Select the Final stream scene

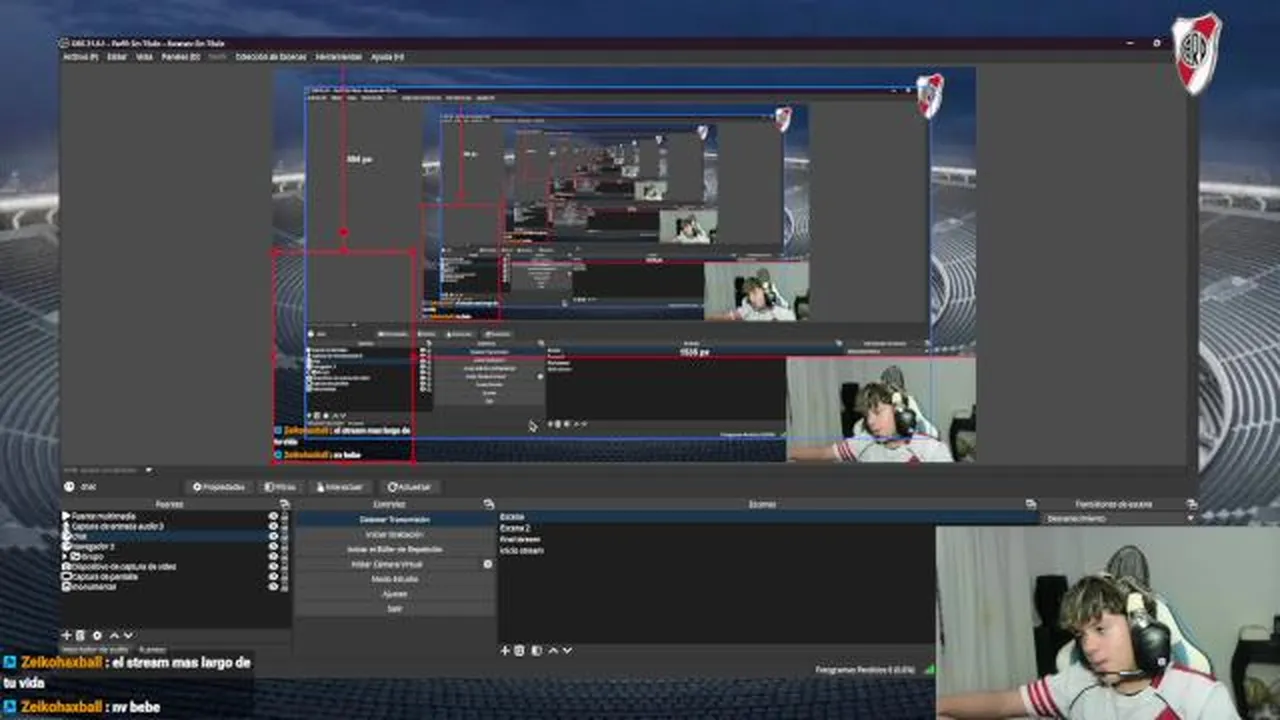click(767, 539)
